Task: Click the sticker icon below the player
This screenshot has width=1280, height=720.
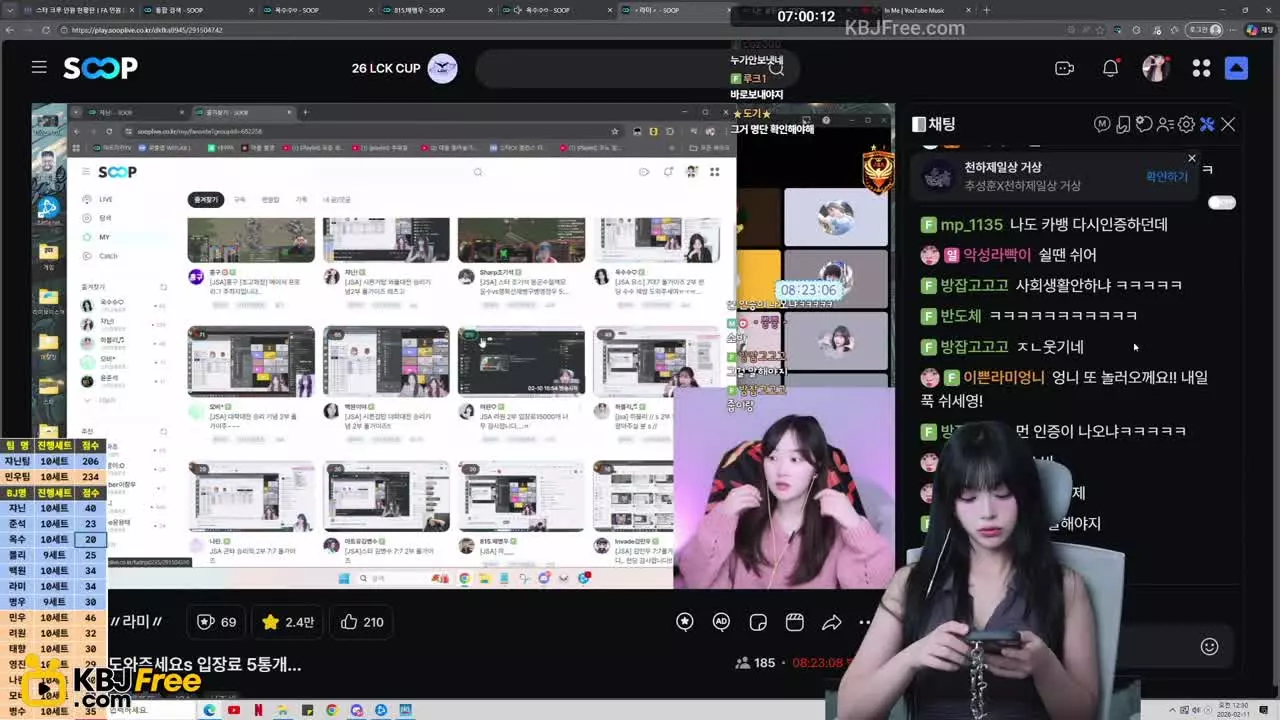Action: (x=758, y=622)
